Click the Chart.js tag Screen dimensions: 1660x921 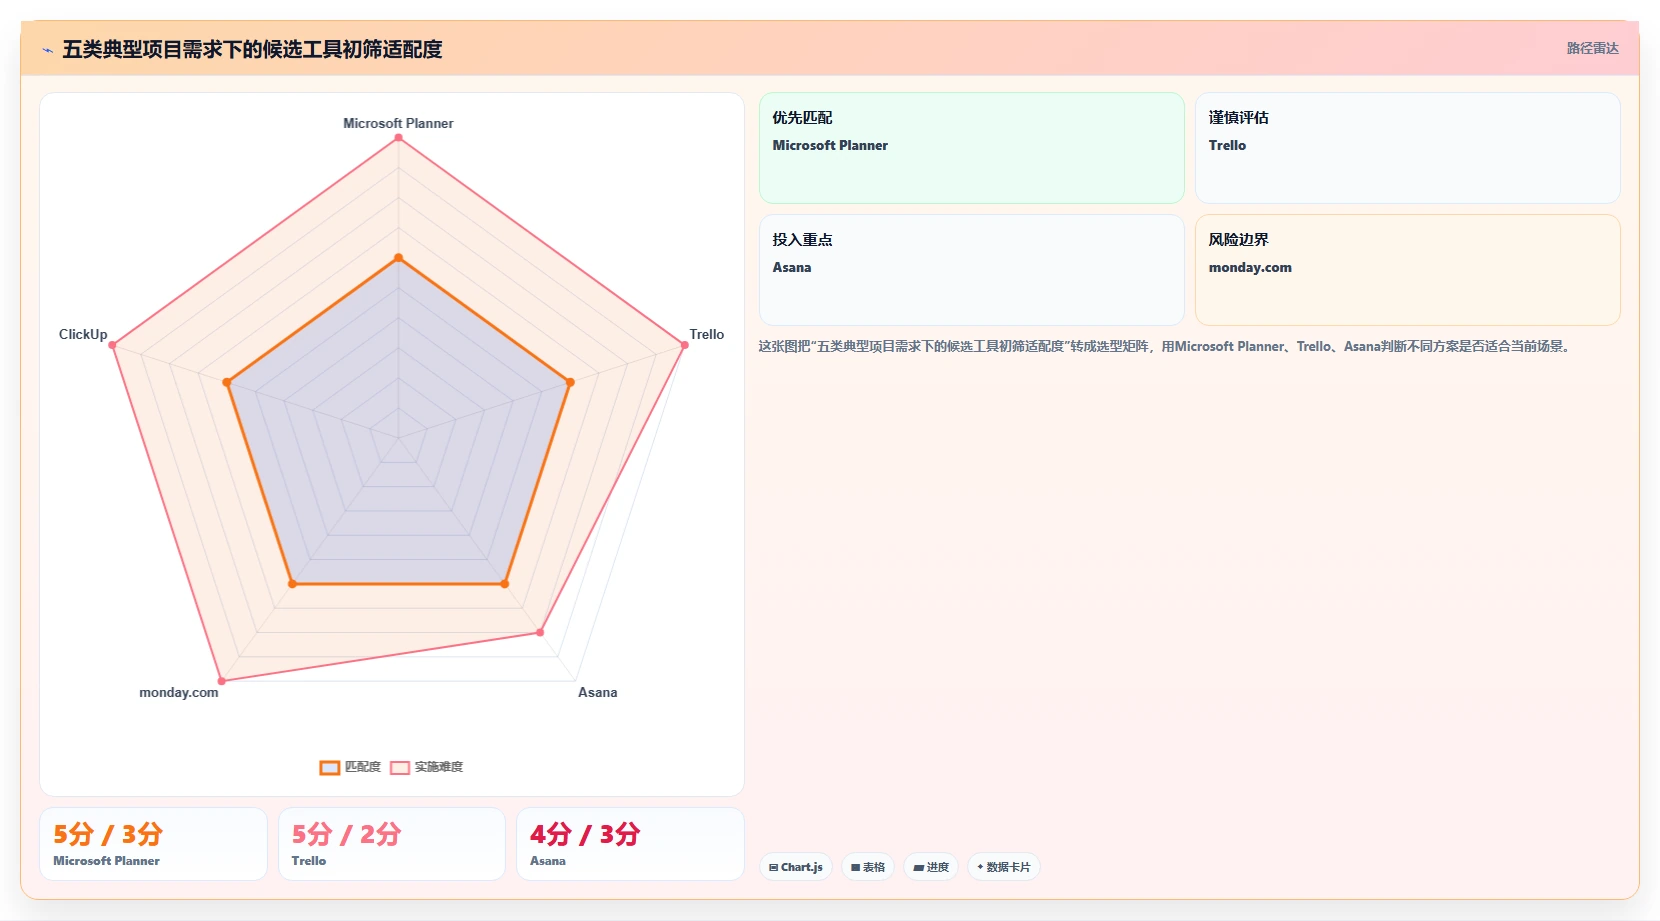pyautogui.click(x=796, y=867)
